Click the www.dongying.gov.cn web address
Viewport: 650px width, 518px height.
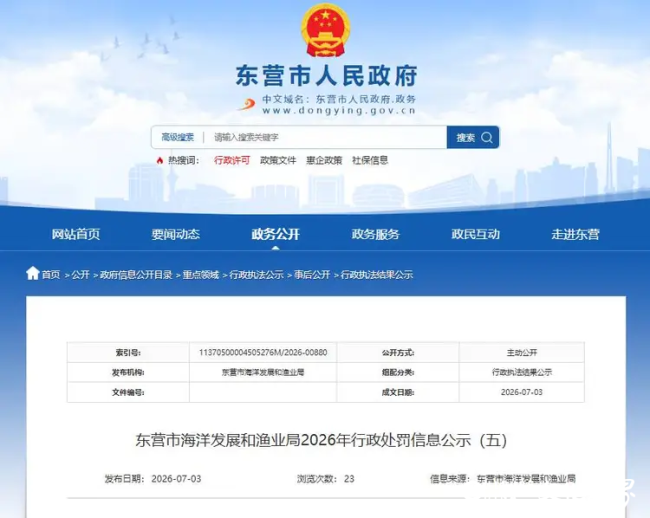coord(339,111)
